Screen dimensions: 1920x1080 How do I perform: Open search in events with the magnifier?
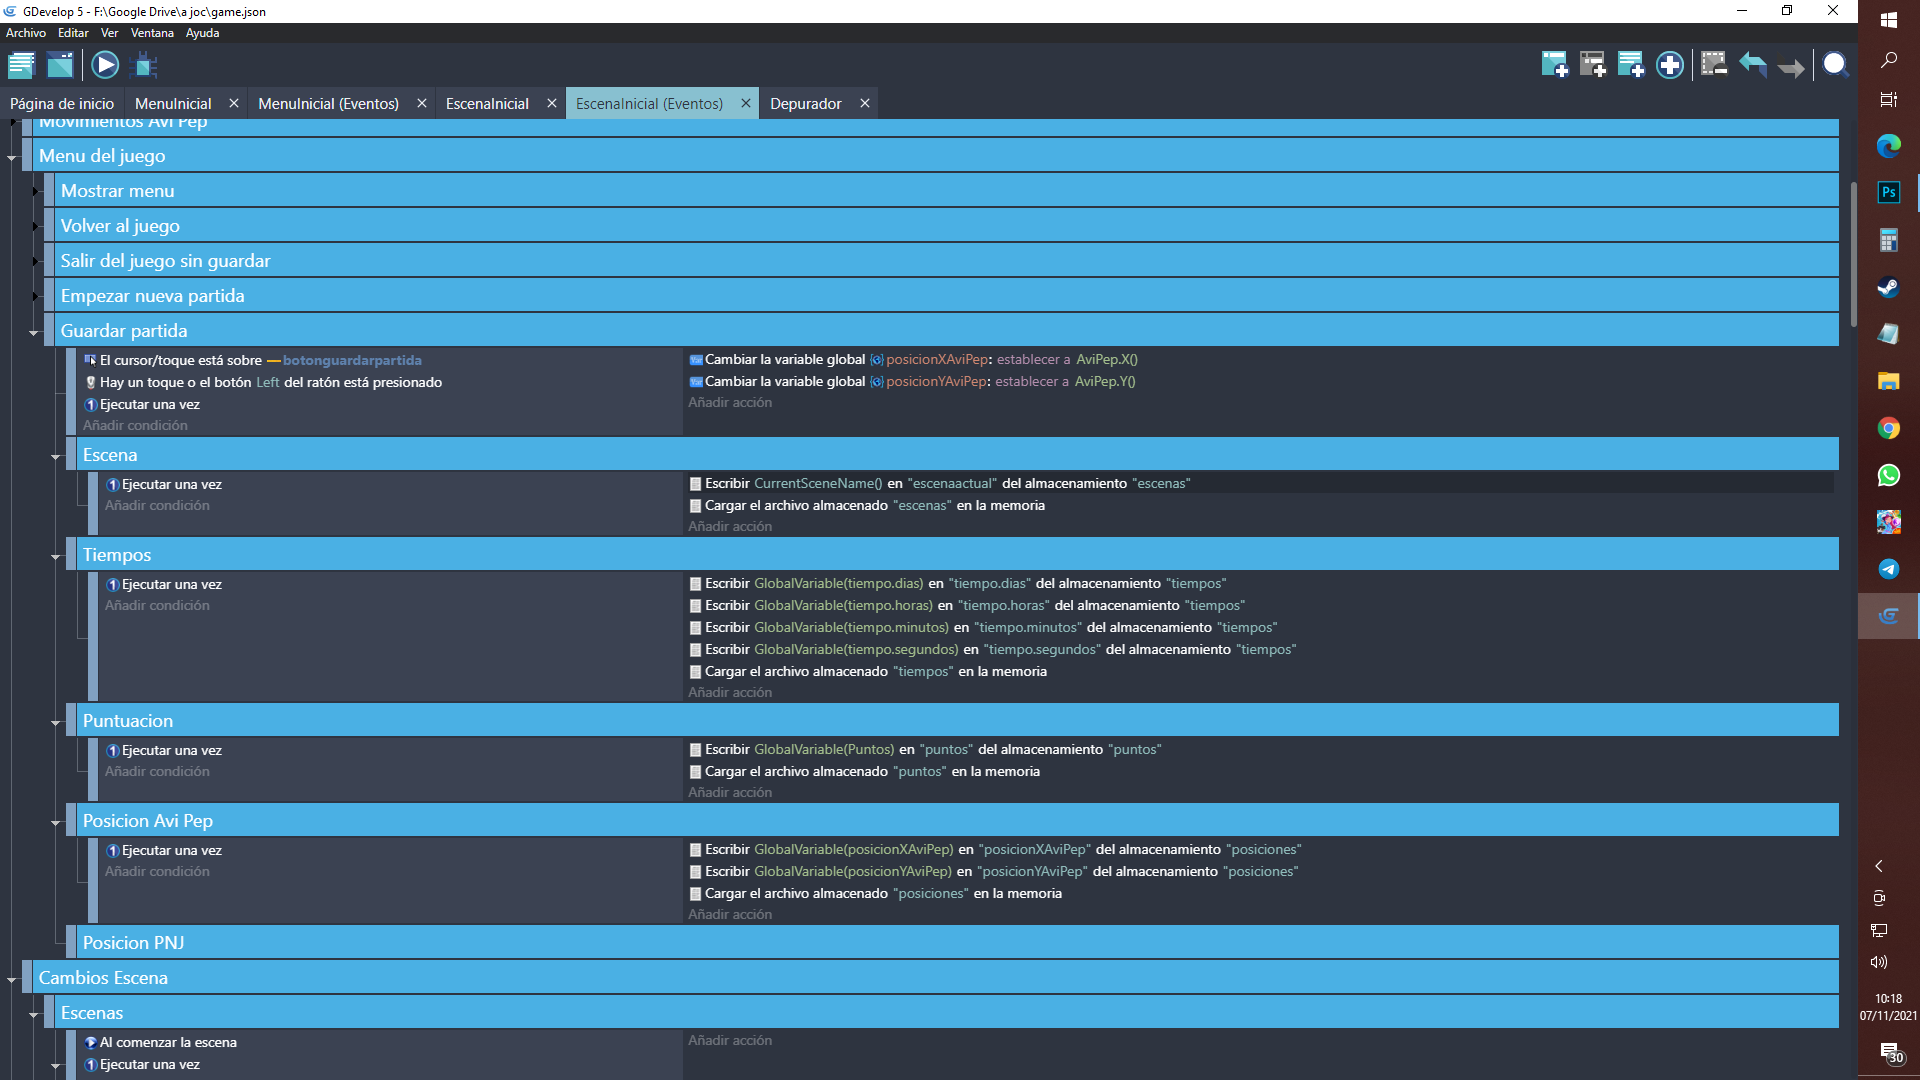[x=1835, y=66]
